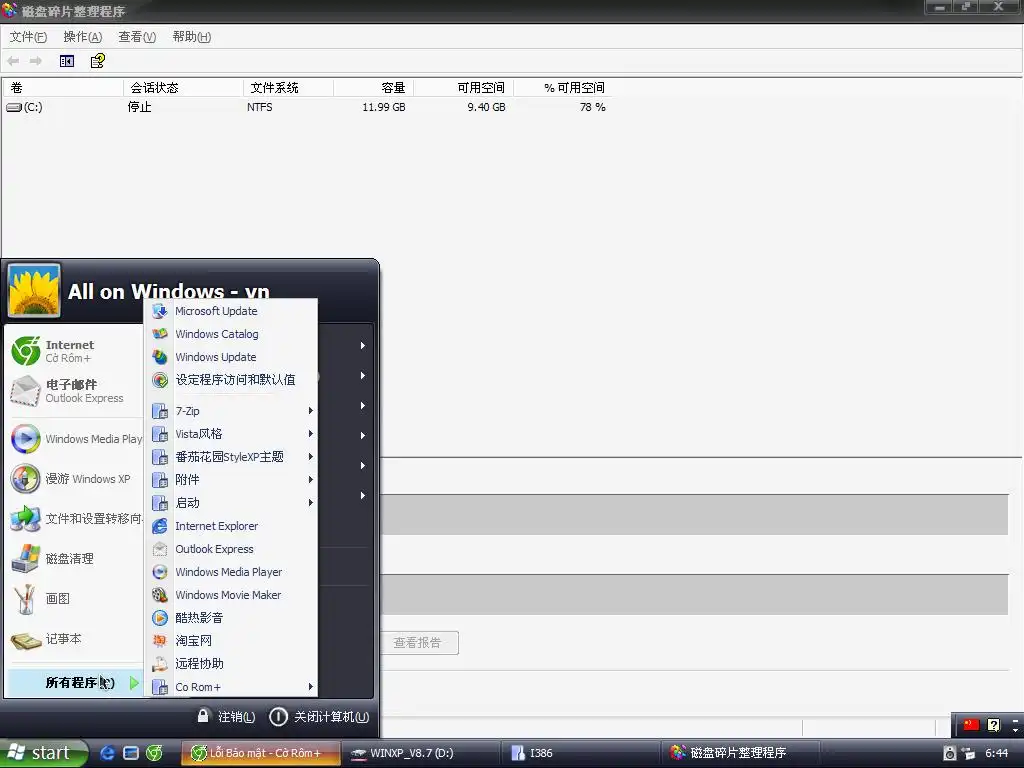This screenshot has height=768, width=1024.
Task: Click the user sunflower avatar picture
Action: [x=34, y=291]
